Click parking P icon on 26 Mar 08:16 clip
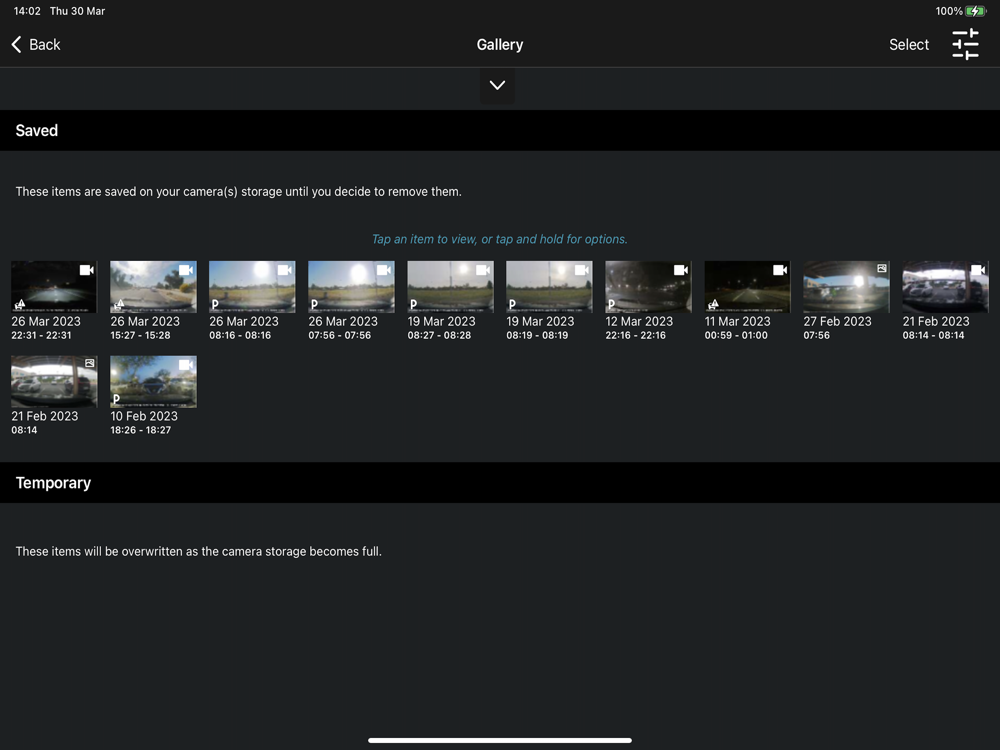 click(x=216, y=304)
